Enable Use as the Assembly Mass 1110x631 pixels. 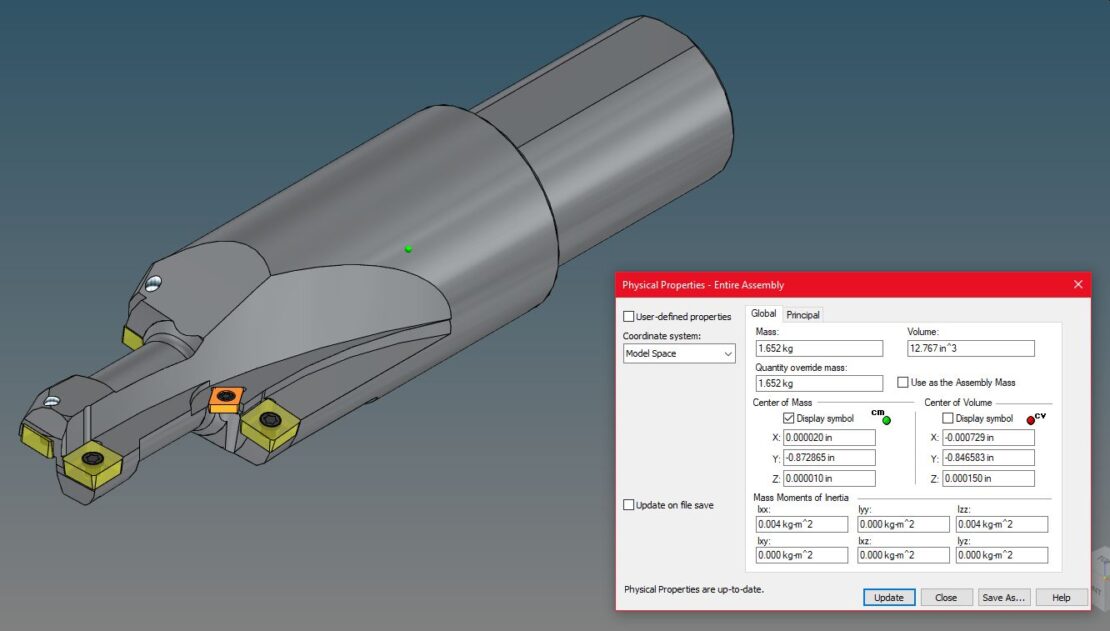click(904, 382)
